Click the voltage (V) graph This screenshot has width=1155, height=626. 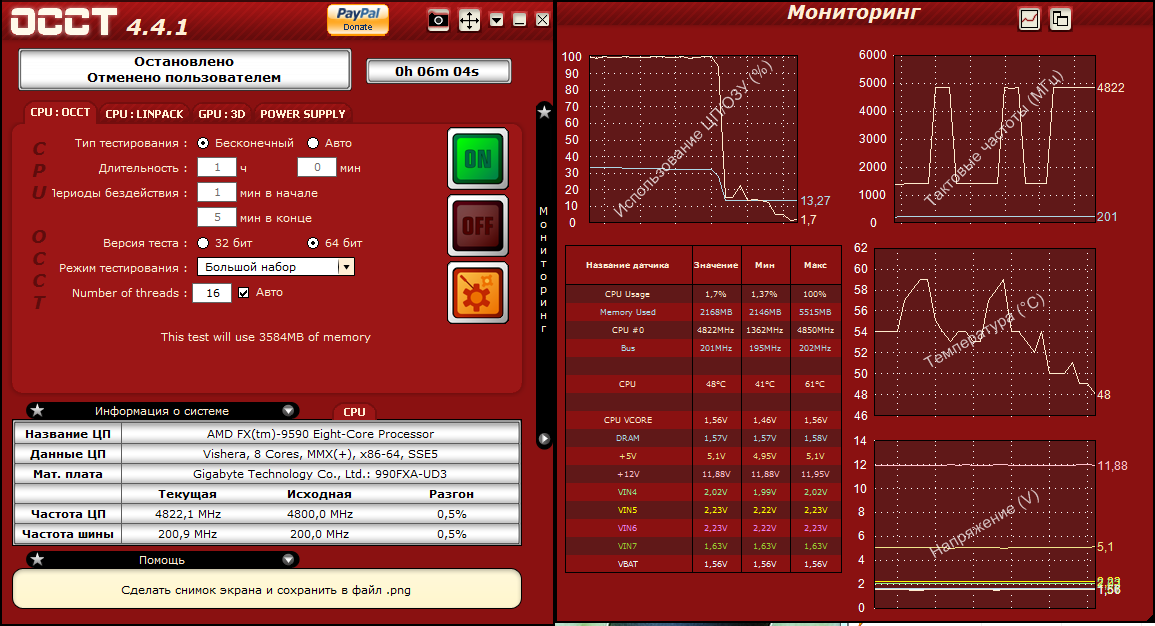pyautogui.click(x=985, y=524)
